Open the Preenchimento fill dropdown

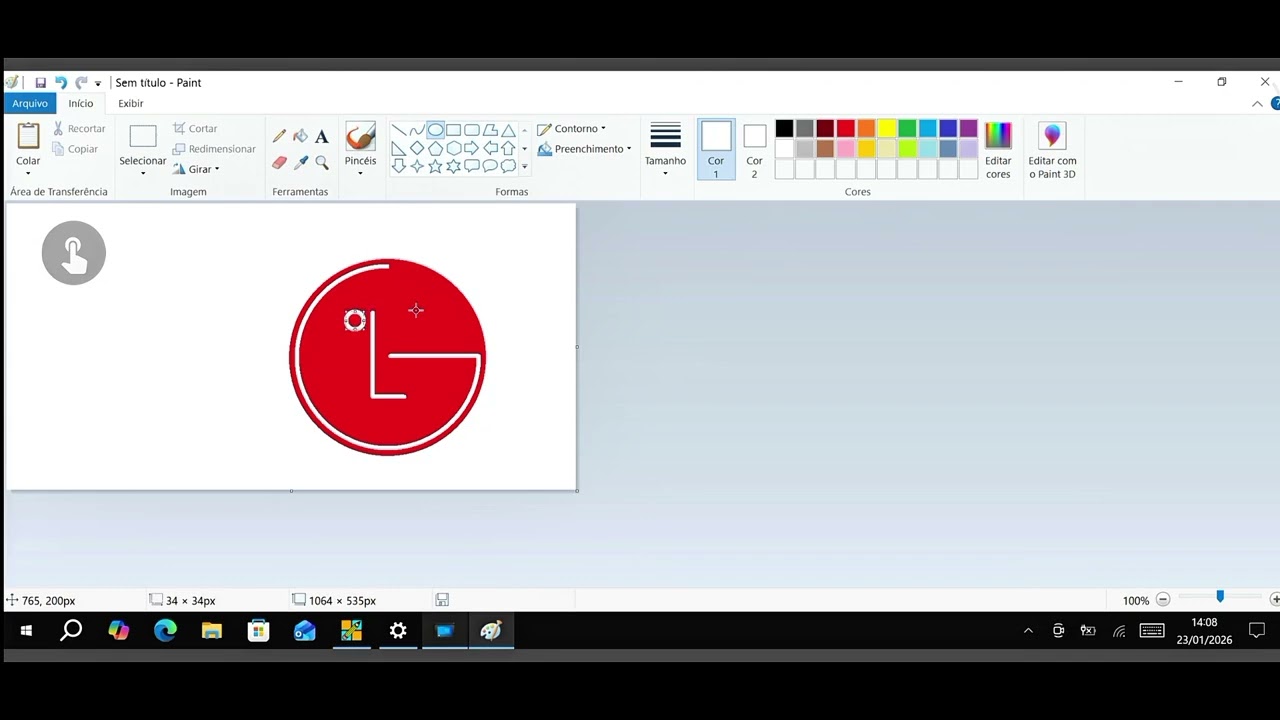point(585,149)
